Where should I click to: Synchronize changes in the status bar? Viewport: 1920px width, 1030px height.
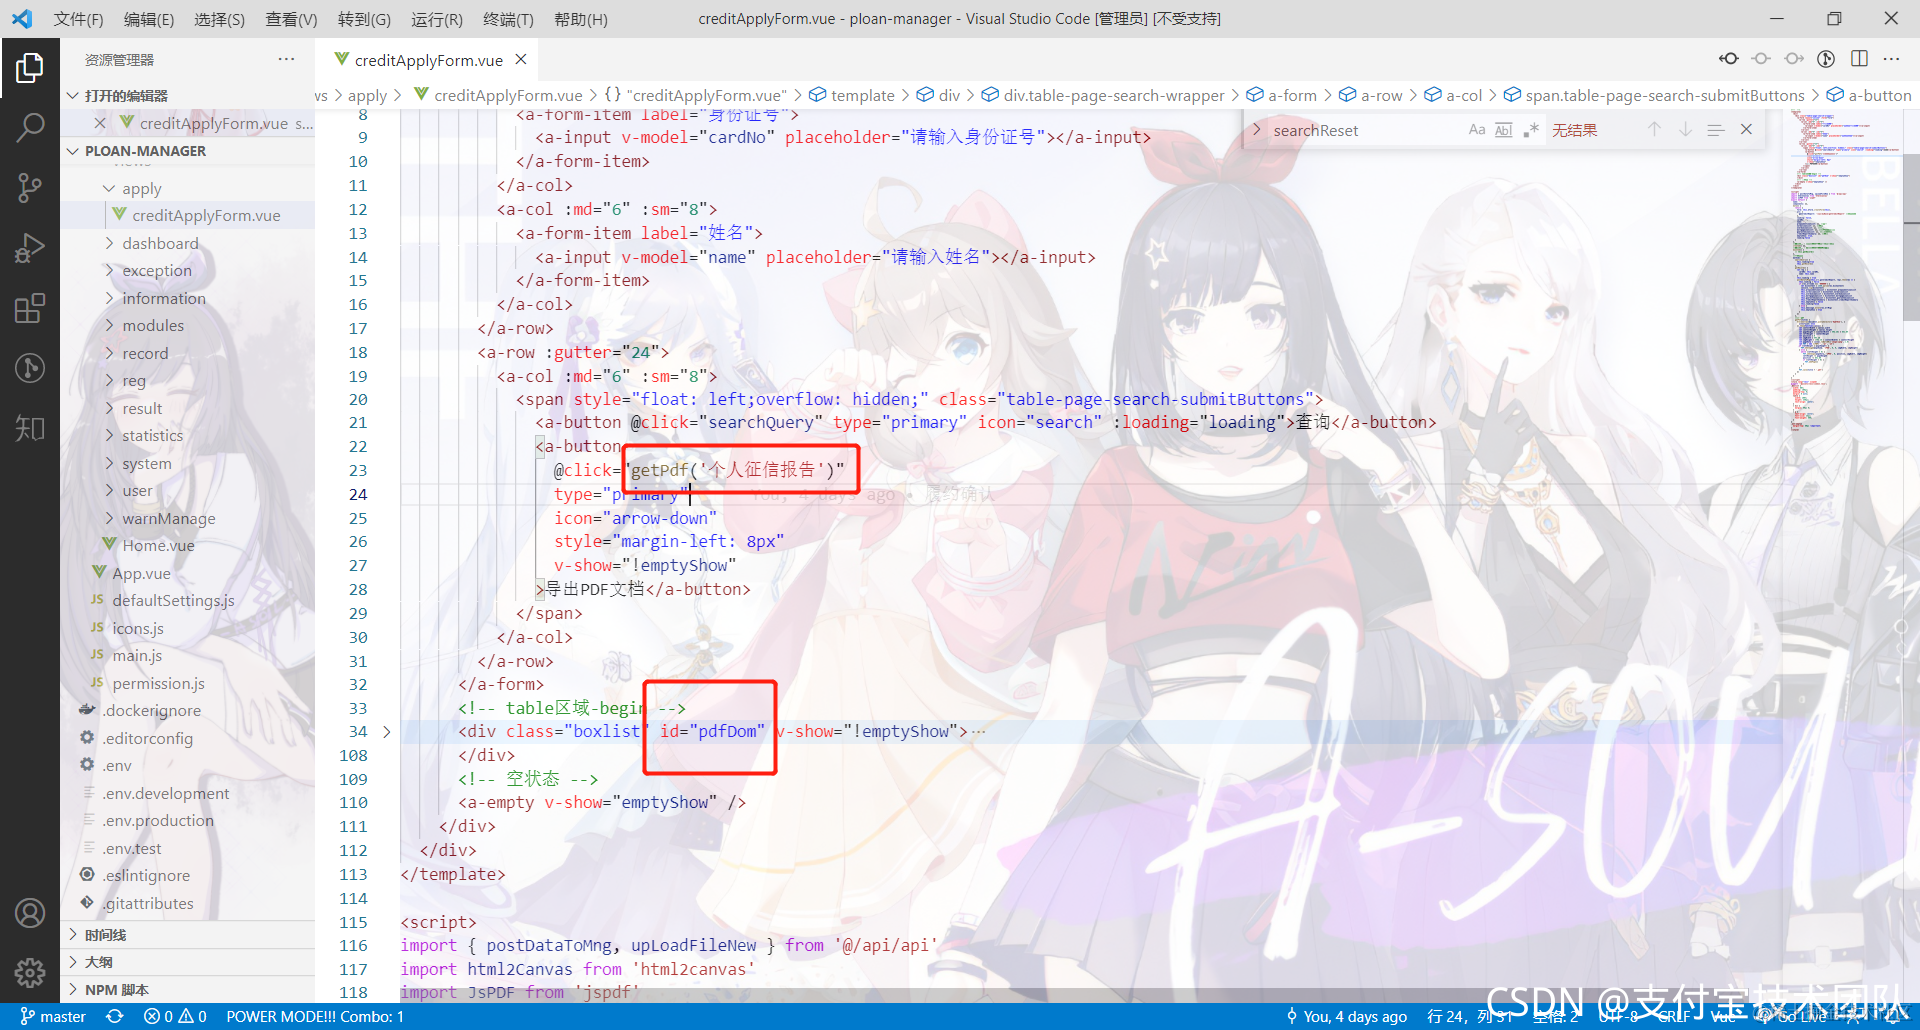click(115, 1016)
